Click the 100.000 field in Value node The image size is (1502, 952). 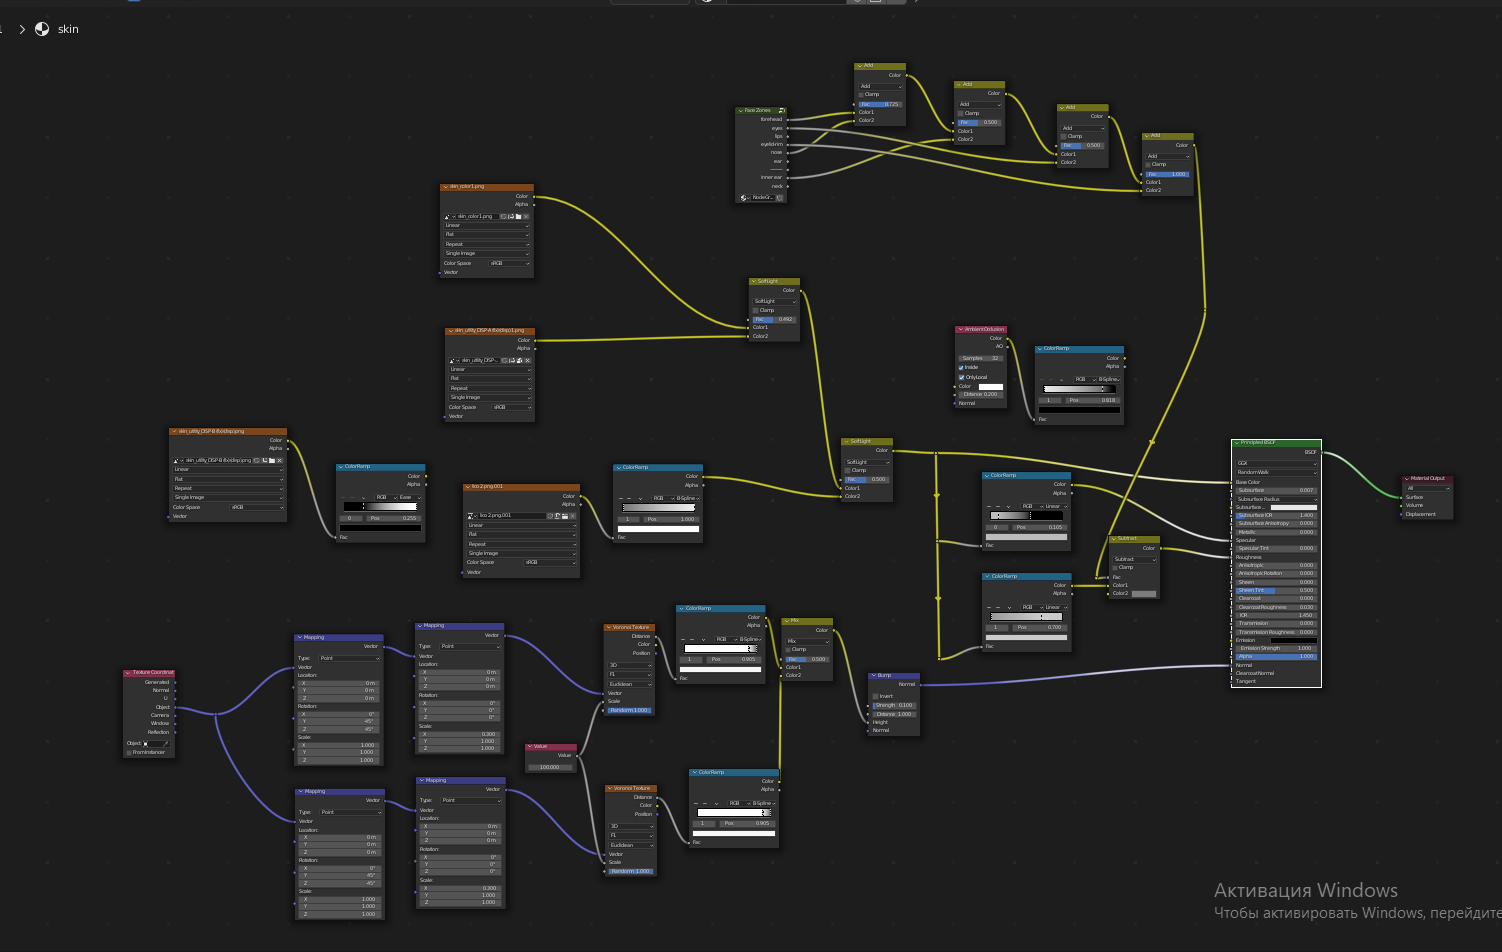(550, 767)
